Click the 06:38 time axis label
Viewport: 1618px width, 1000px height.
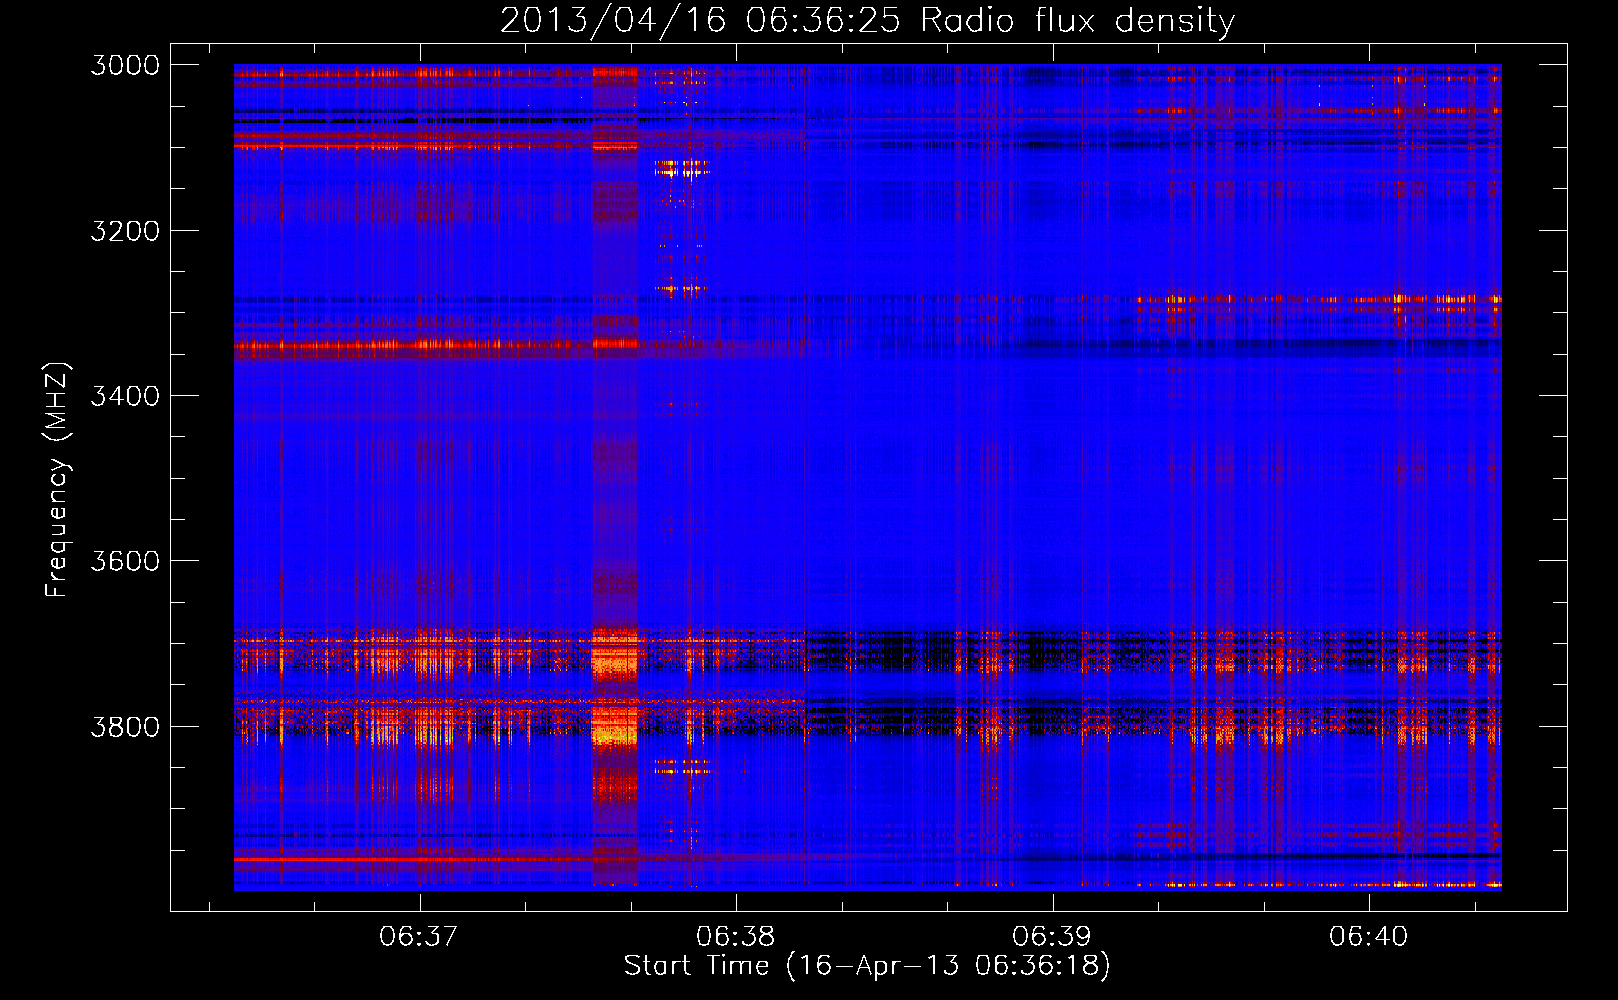pyautogui.click(x=736, y=937)
